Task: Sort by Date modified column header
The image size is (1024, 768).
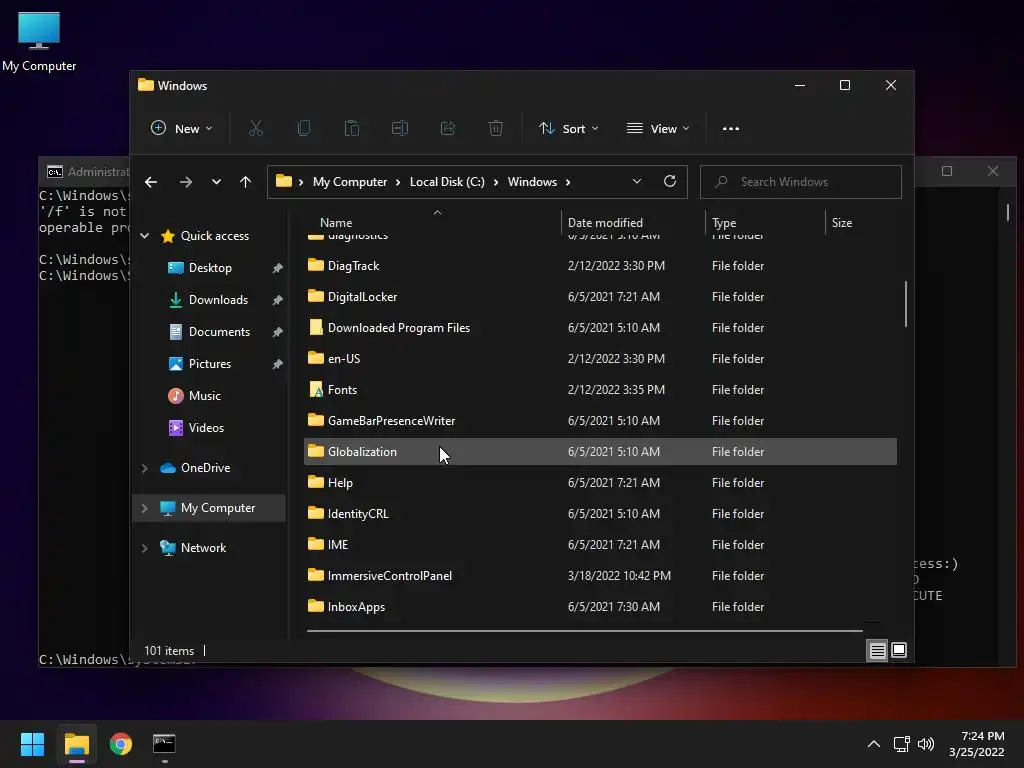Action: pyautogui.click(x=633, y=223)
